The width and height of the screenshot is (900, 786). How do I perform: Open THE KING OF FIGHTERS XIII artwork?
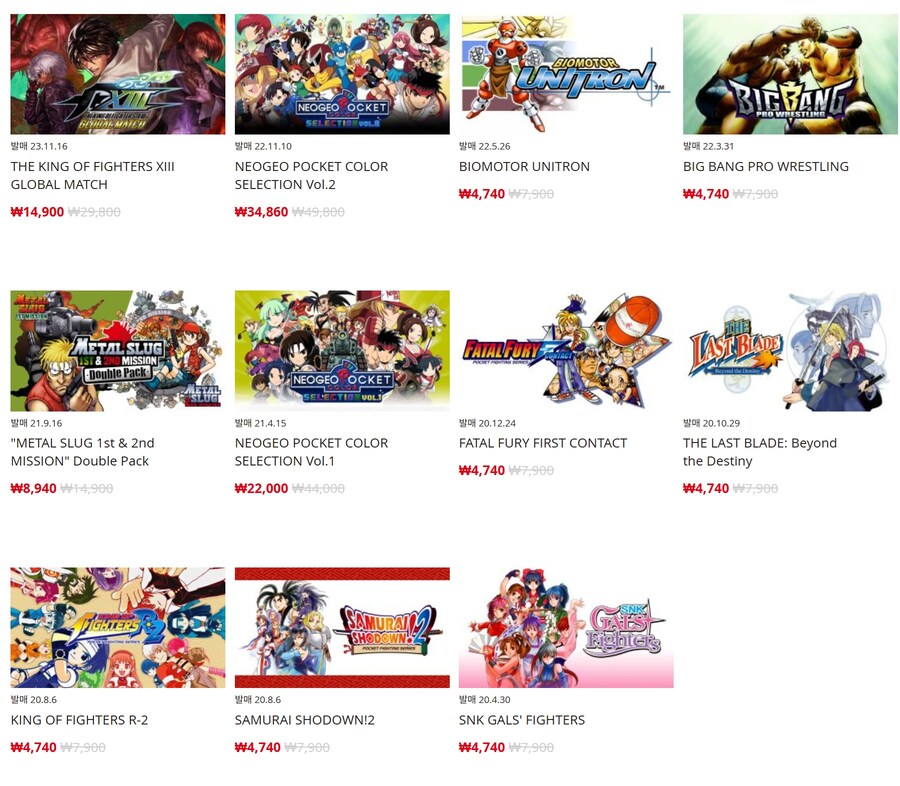tap(118, 75)
